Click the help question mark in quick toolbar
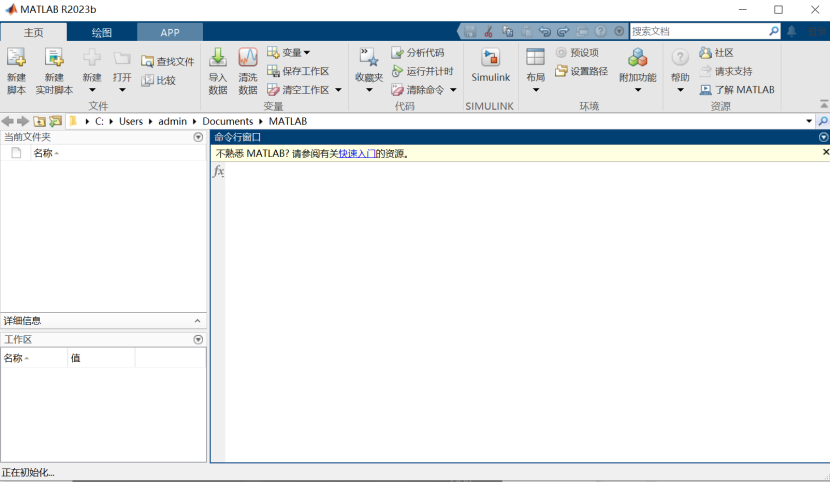 (600, 32)
